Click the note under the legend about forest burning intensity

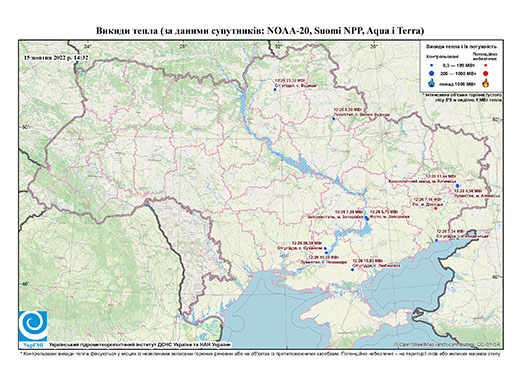(x=462, y=97)
